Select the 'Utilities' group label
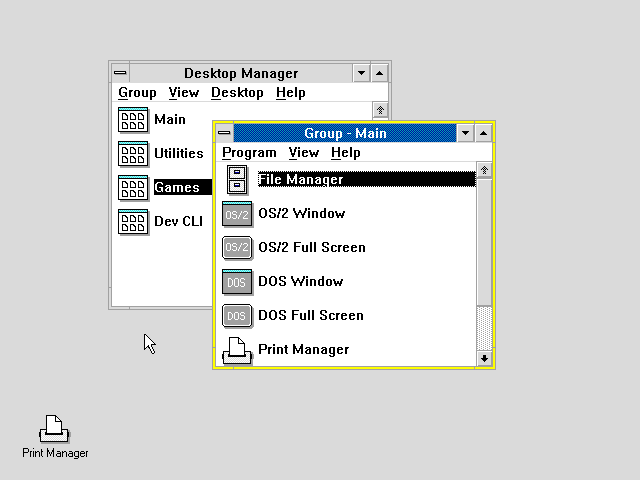The height and width of the screenshot is (480, 640). click(x=179, y=153)
